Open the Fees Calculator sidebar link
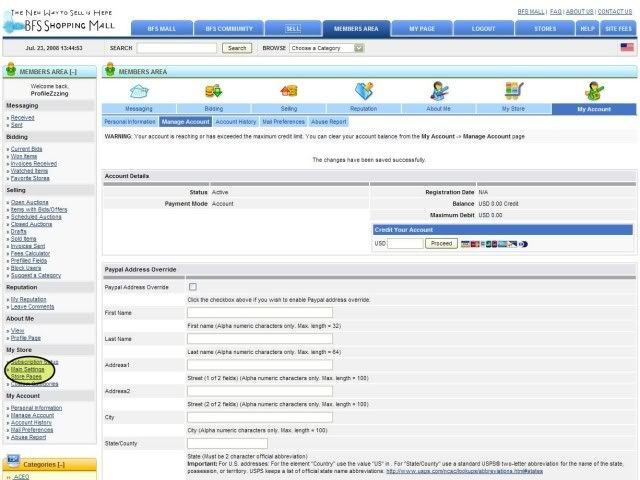The height and width of the screenshot is (480, 640). pos(30,253)
